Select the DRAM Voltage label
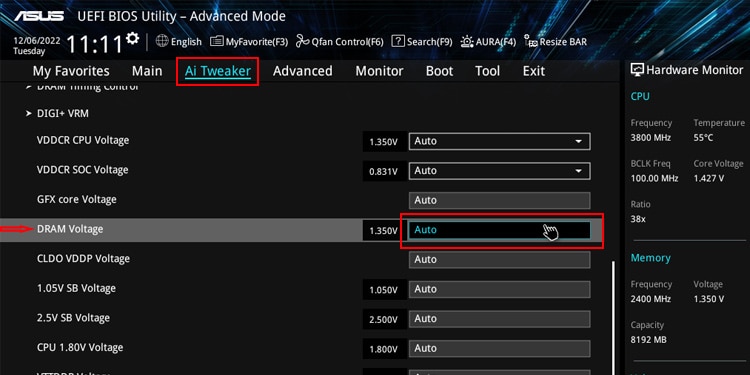Screen dimensions: 750x375 70,229
